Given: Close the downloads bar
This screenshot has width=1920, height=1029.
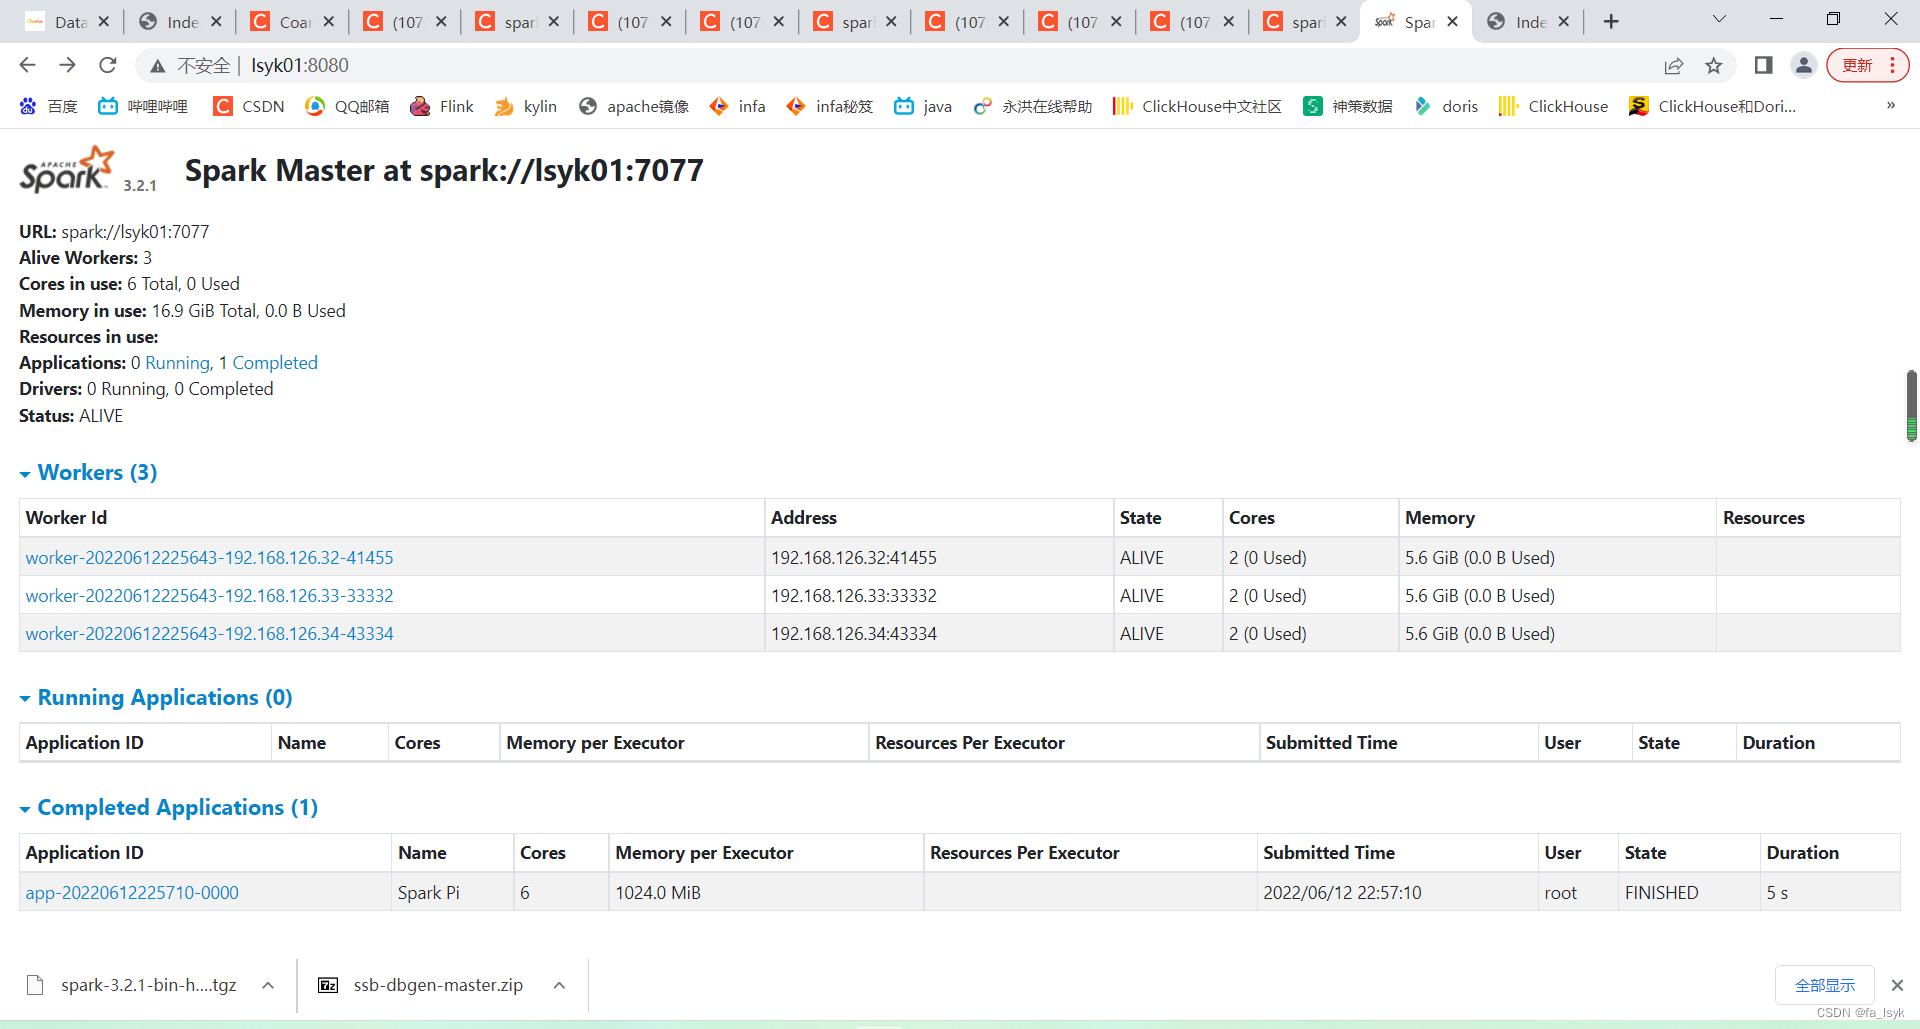Looking at the screenshot, I should pyautogui.click(x=1897, y=985).
